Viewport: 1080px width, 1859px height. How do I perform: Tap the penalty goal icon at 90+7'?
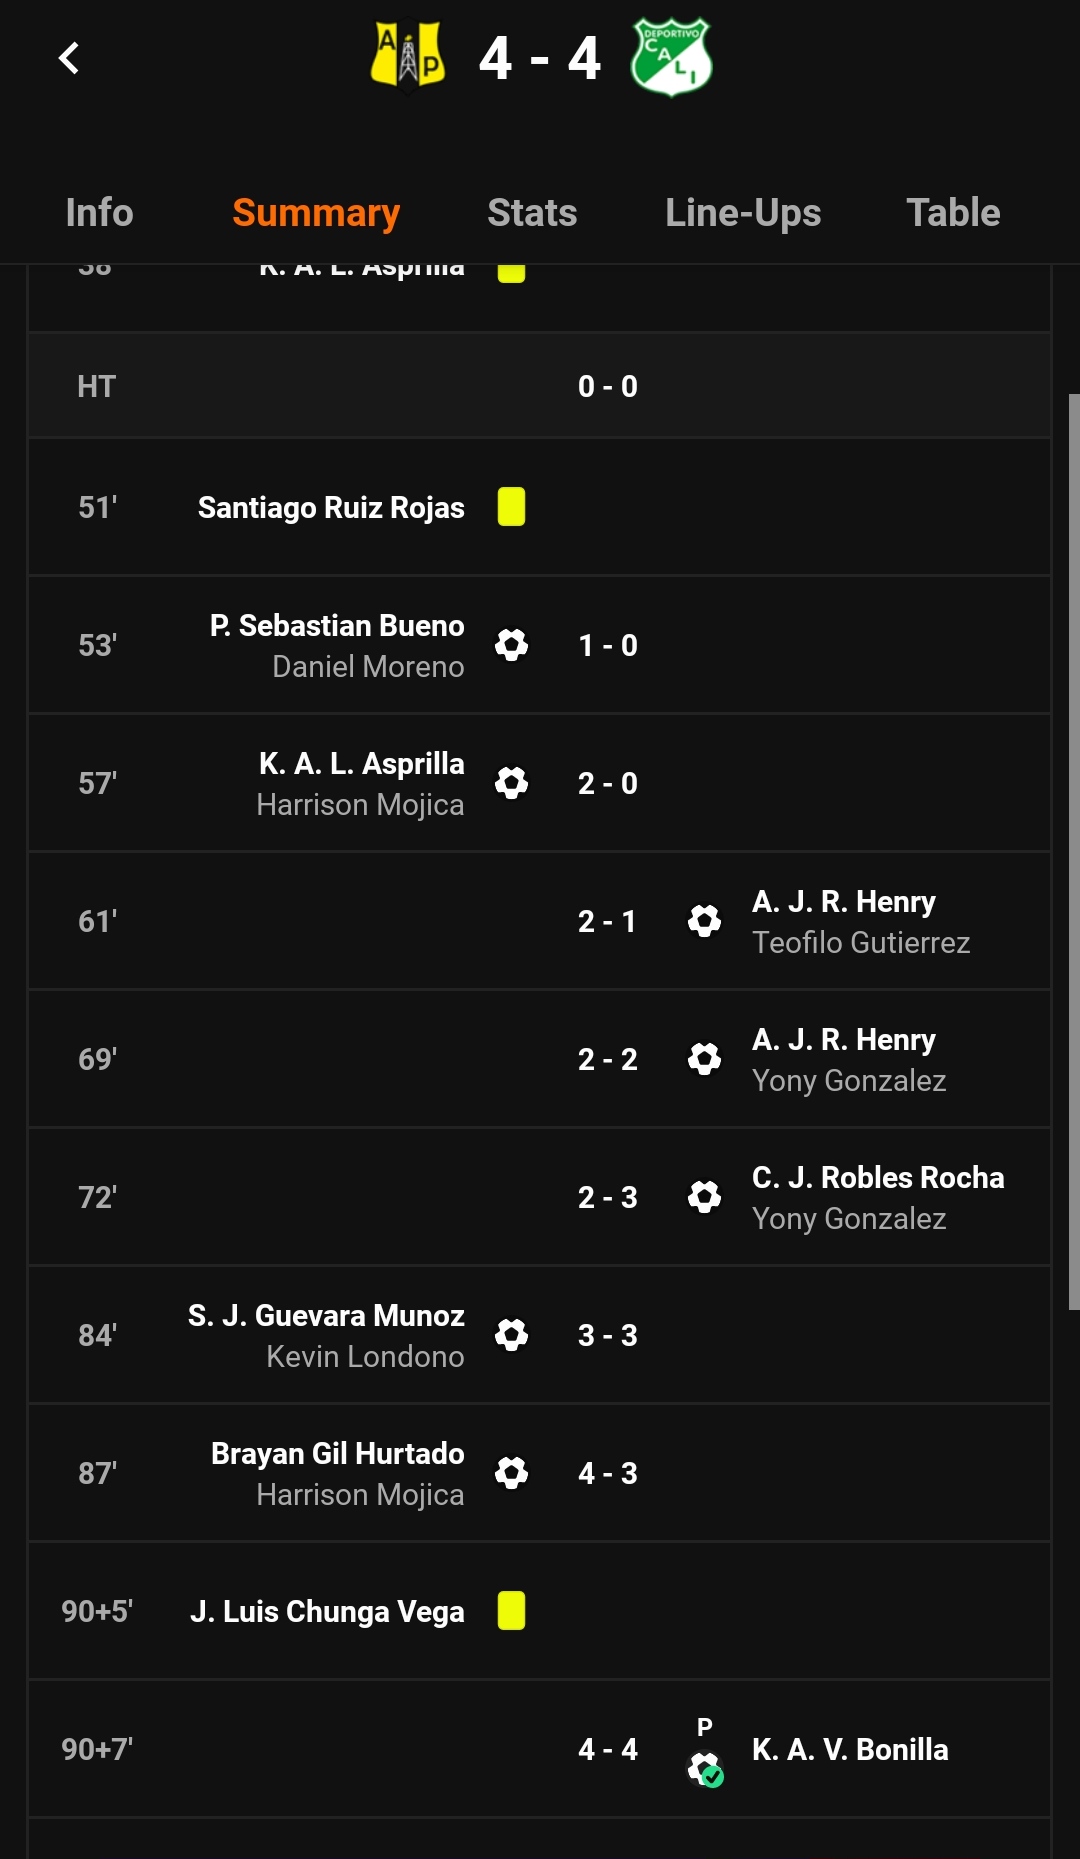tap(706, 1767)
